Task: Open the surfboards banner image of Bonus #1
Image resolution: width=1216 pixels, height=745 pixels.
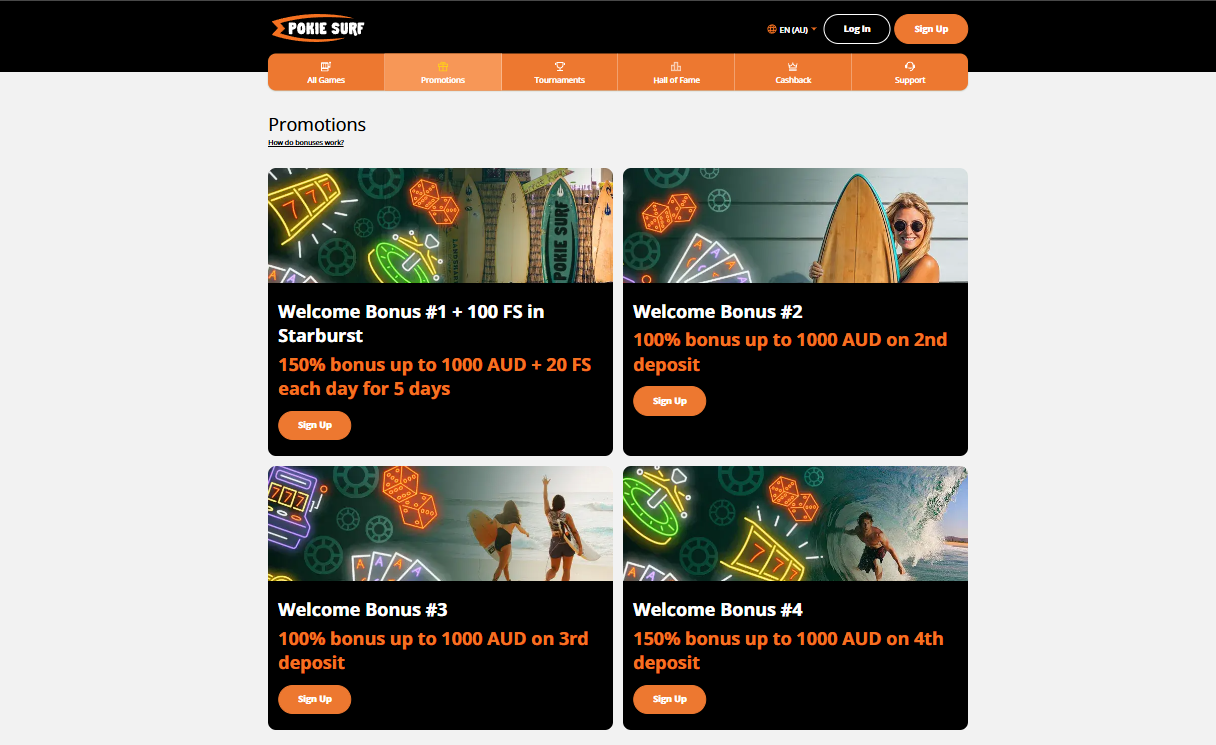Action: click(440, 225)
